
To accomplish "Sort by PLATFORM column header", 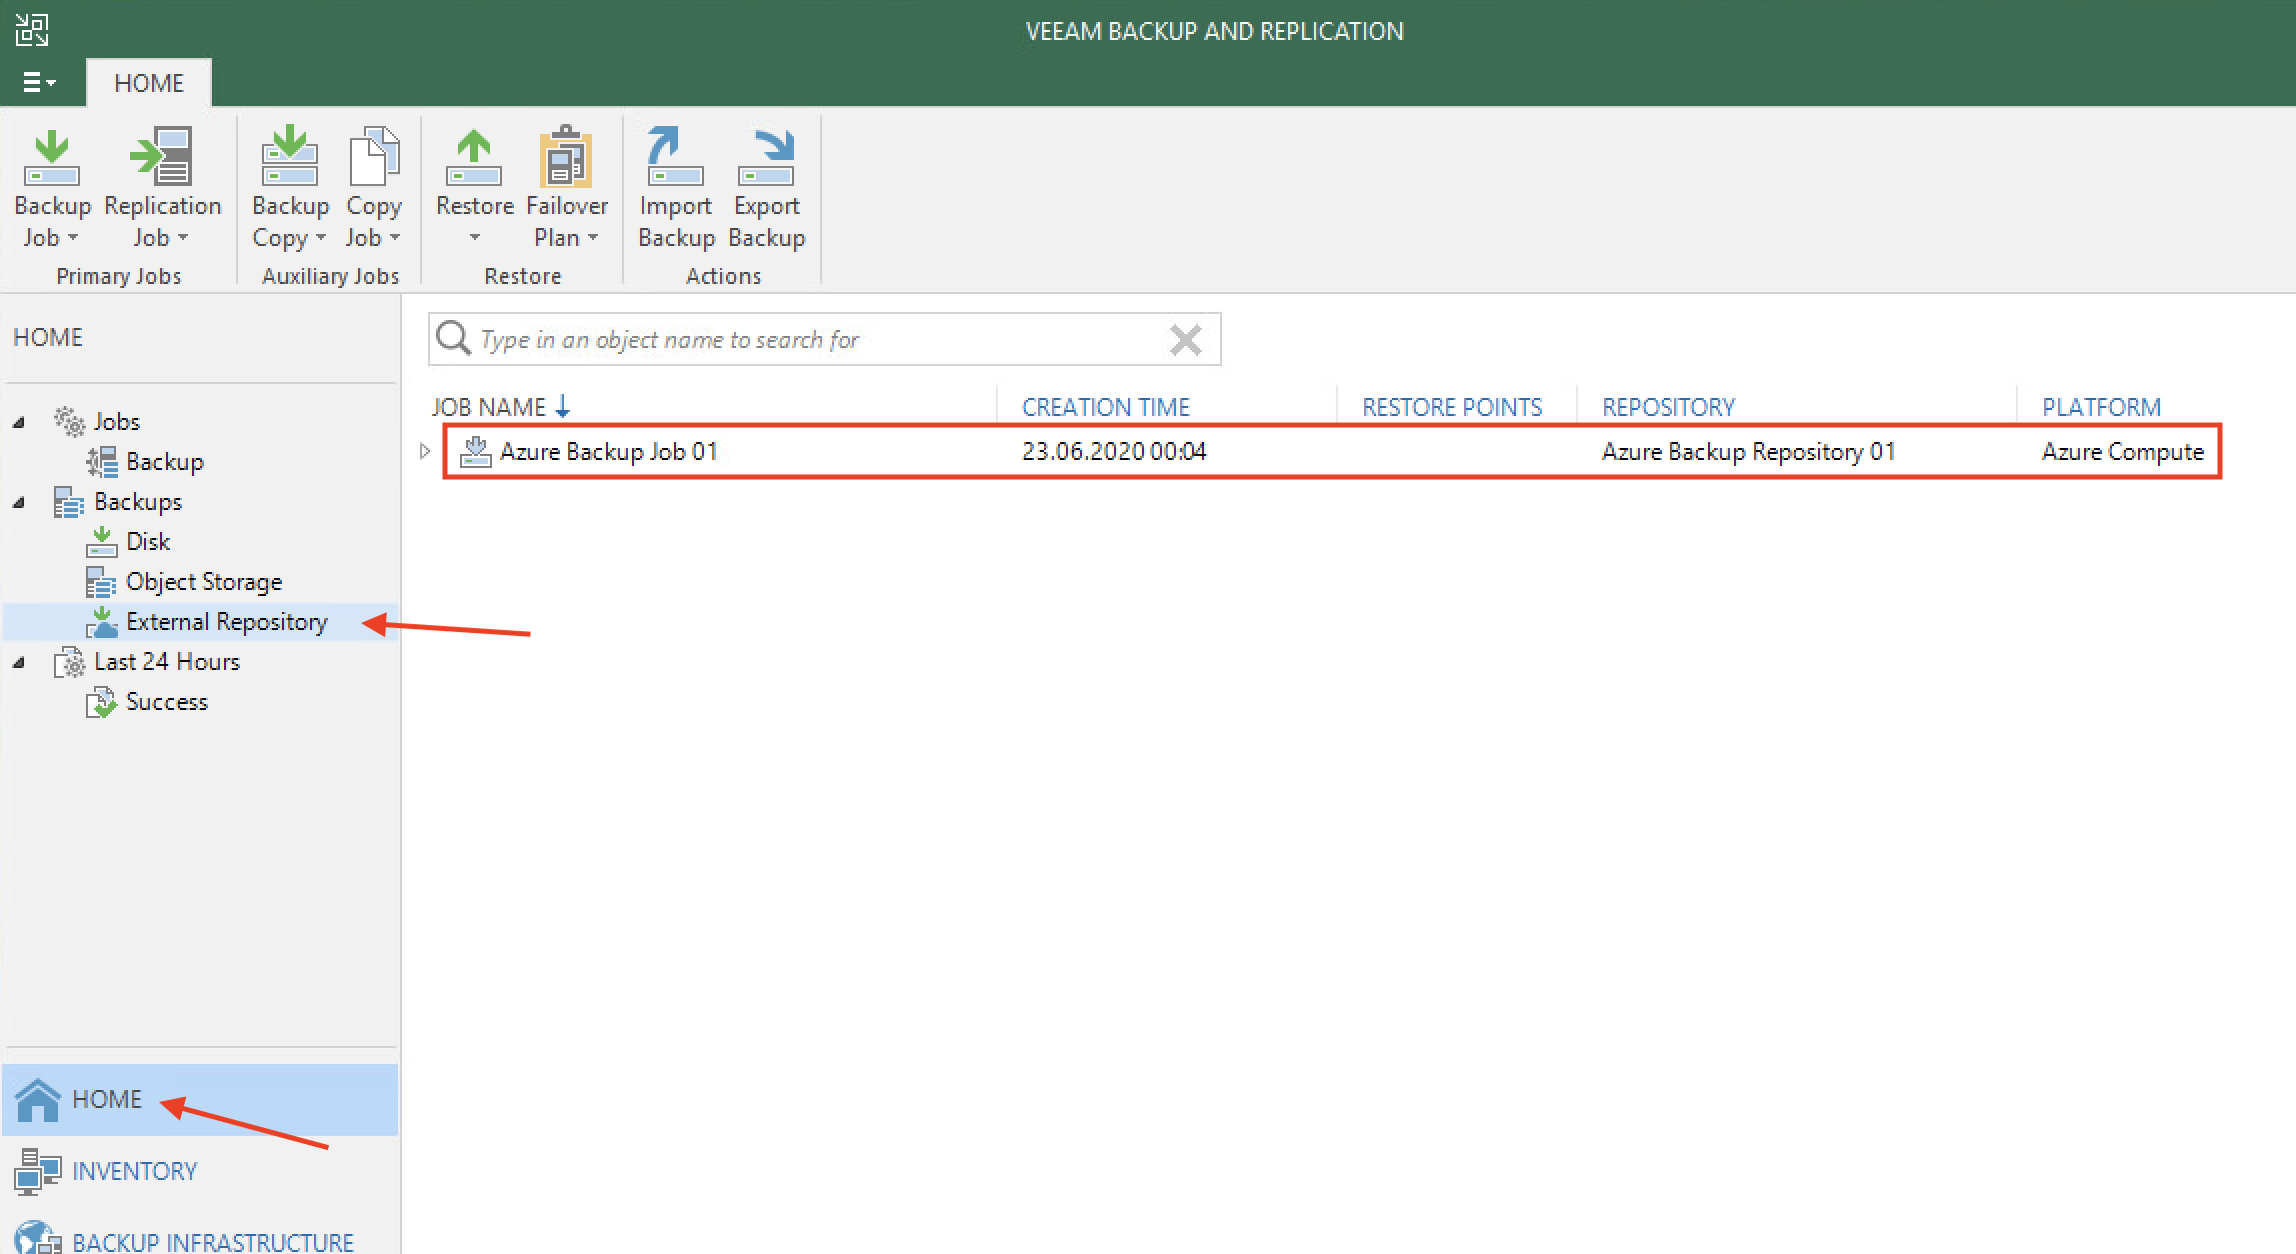I will pos(2101,407).
